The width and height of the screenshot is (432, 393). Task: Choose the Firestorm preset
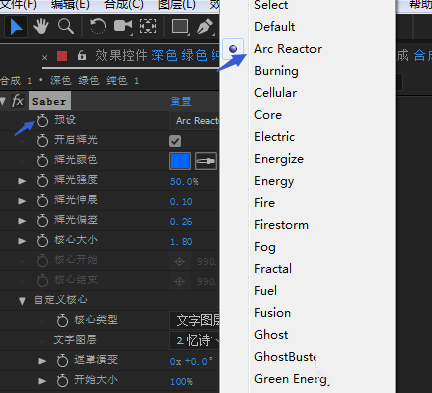[281, 225]
